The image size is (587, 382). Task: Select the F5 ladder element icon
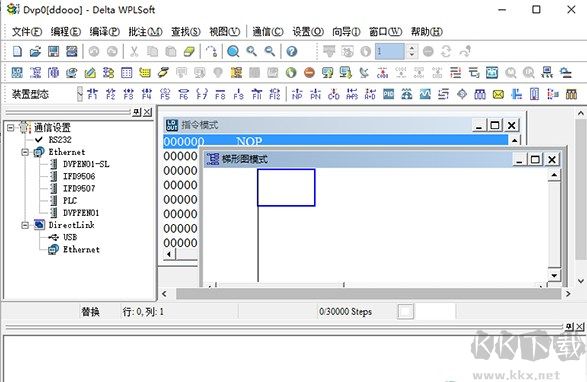click(x=165, y=94)
